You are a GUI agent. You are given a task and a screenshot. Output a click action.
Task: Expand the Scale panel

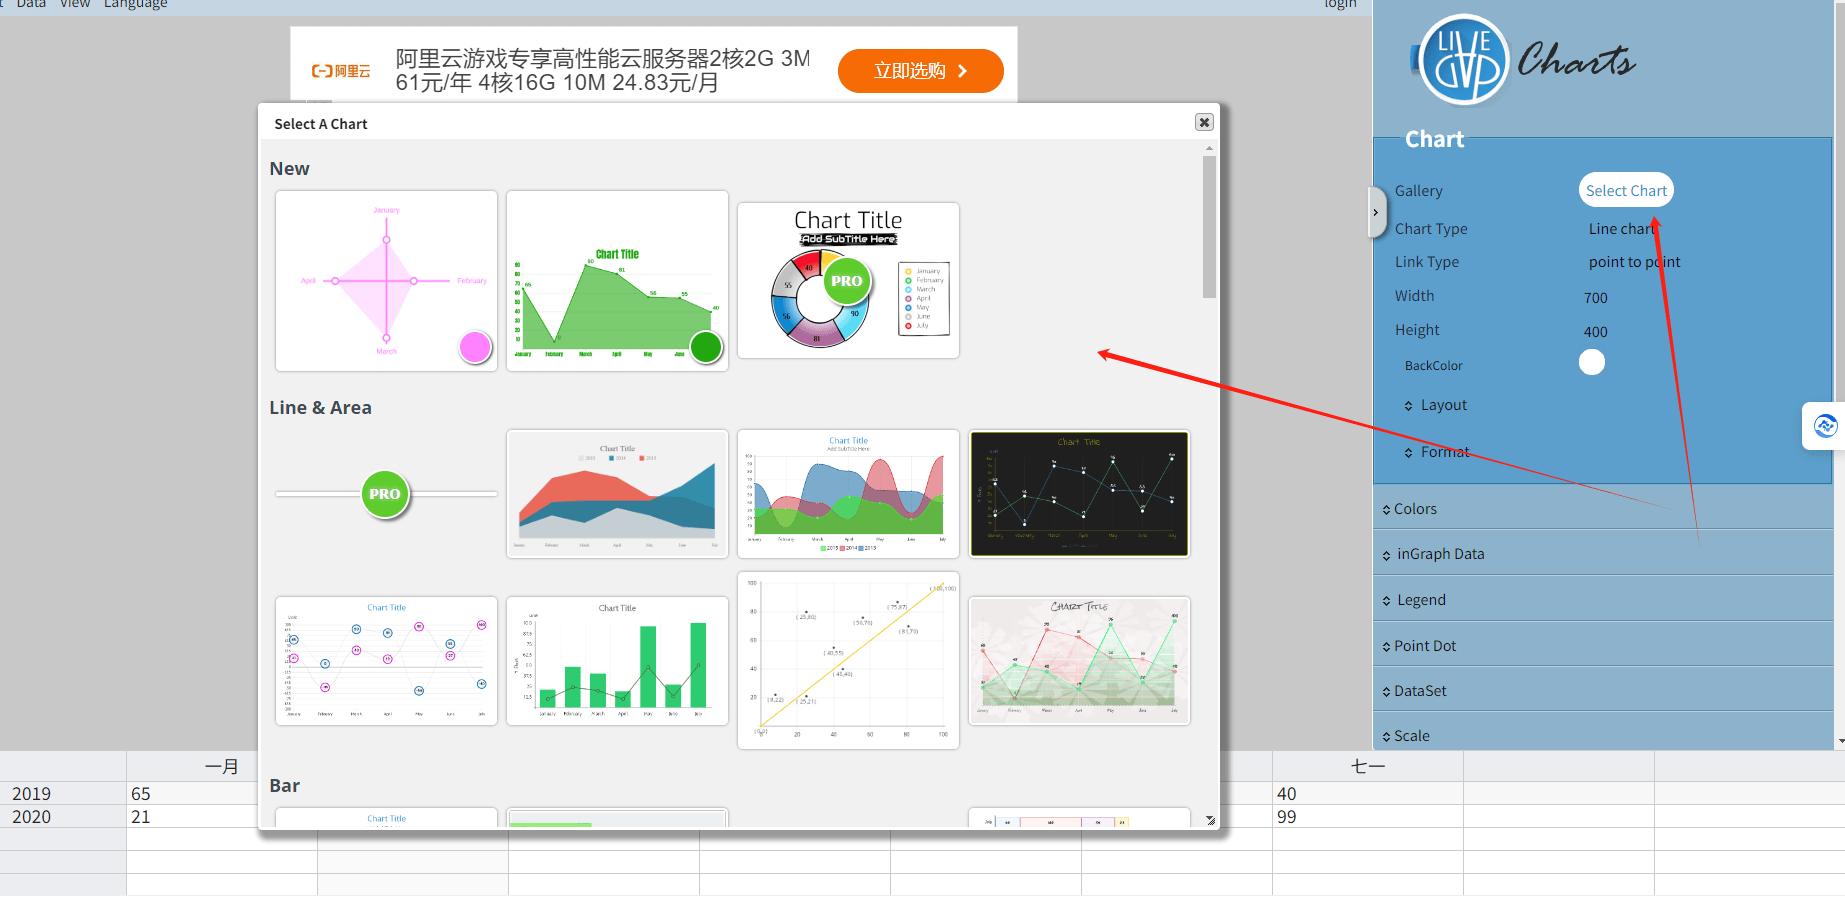1602,735
